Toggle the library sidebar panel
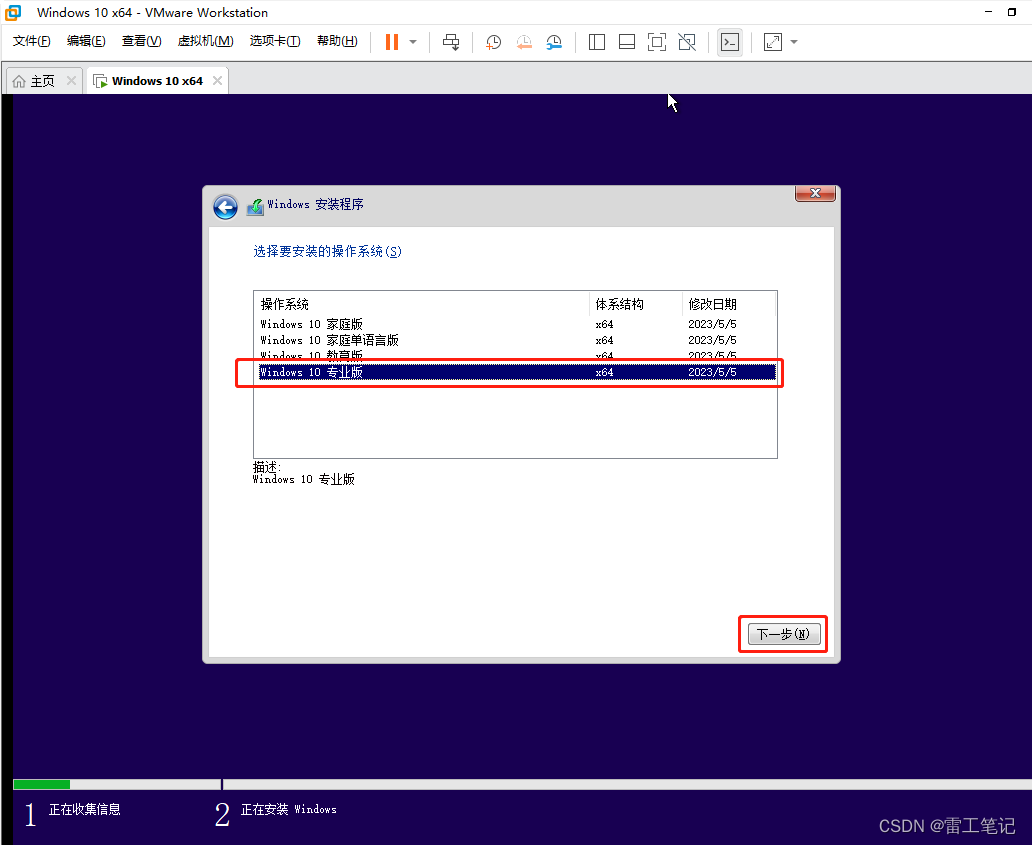 coord(597,42)
